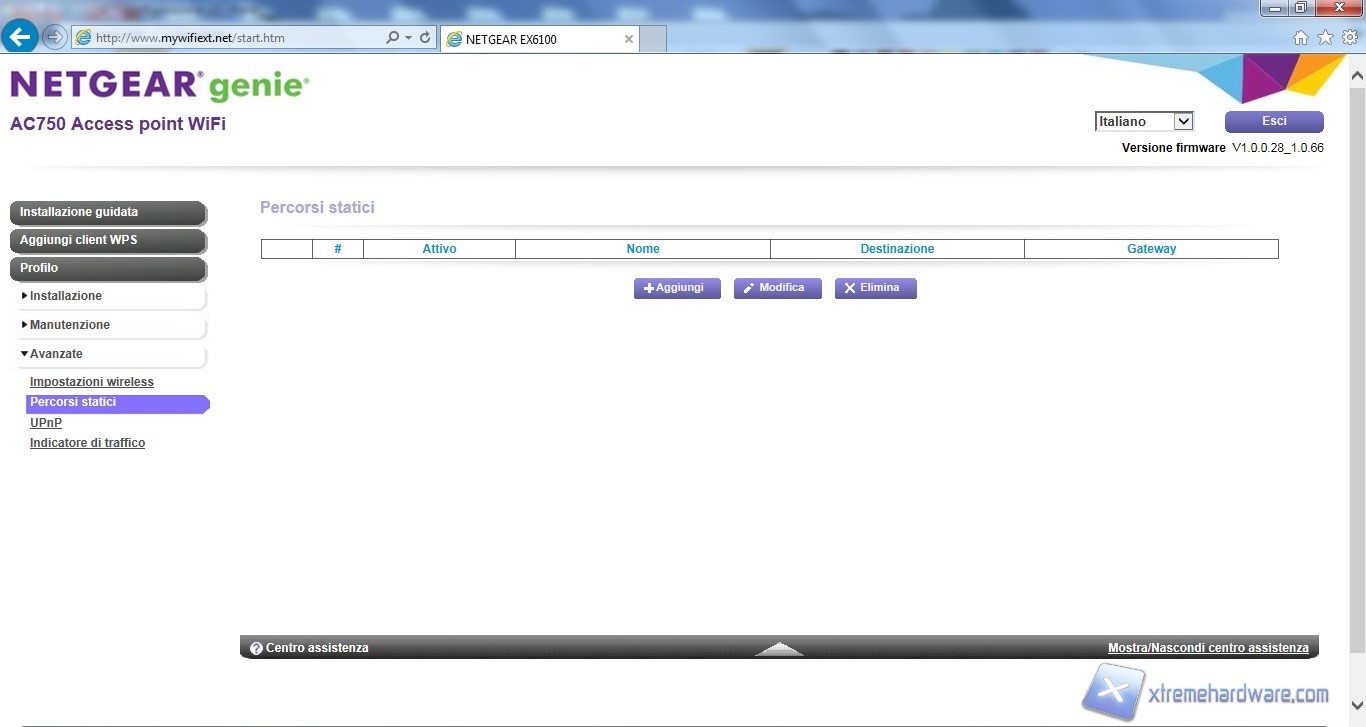
Task: Expand the Manutenzione section
Action: [70, 325]
